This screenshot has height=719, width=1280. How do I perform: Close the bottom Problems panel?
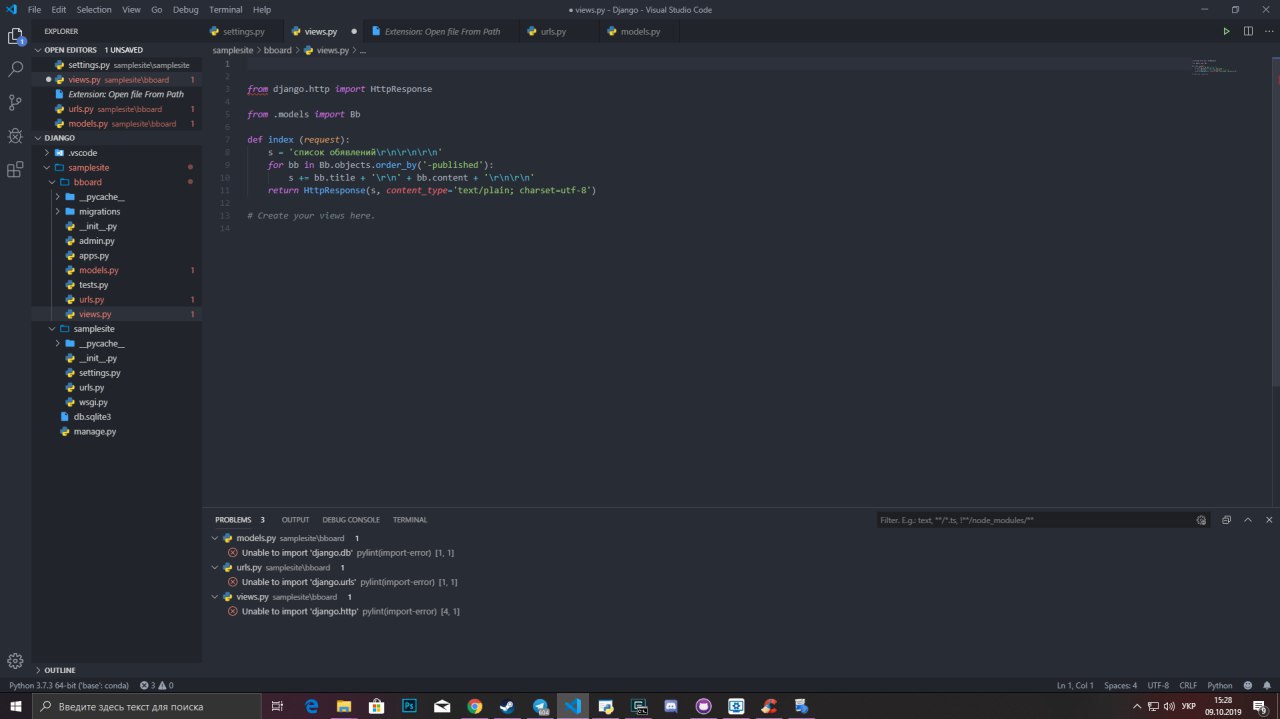pyautogui.click(x=1269, y=520)
